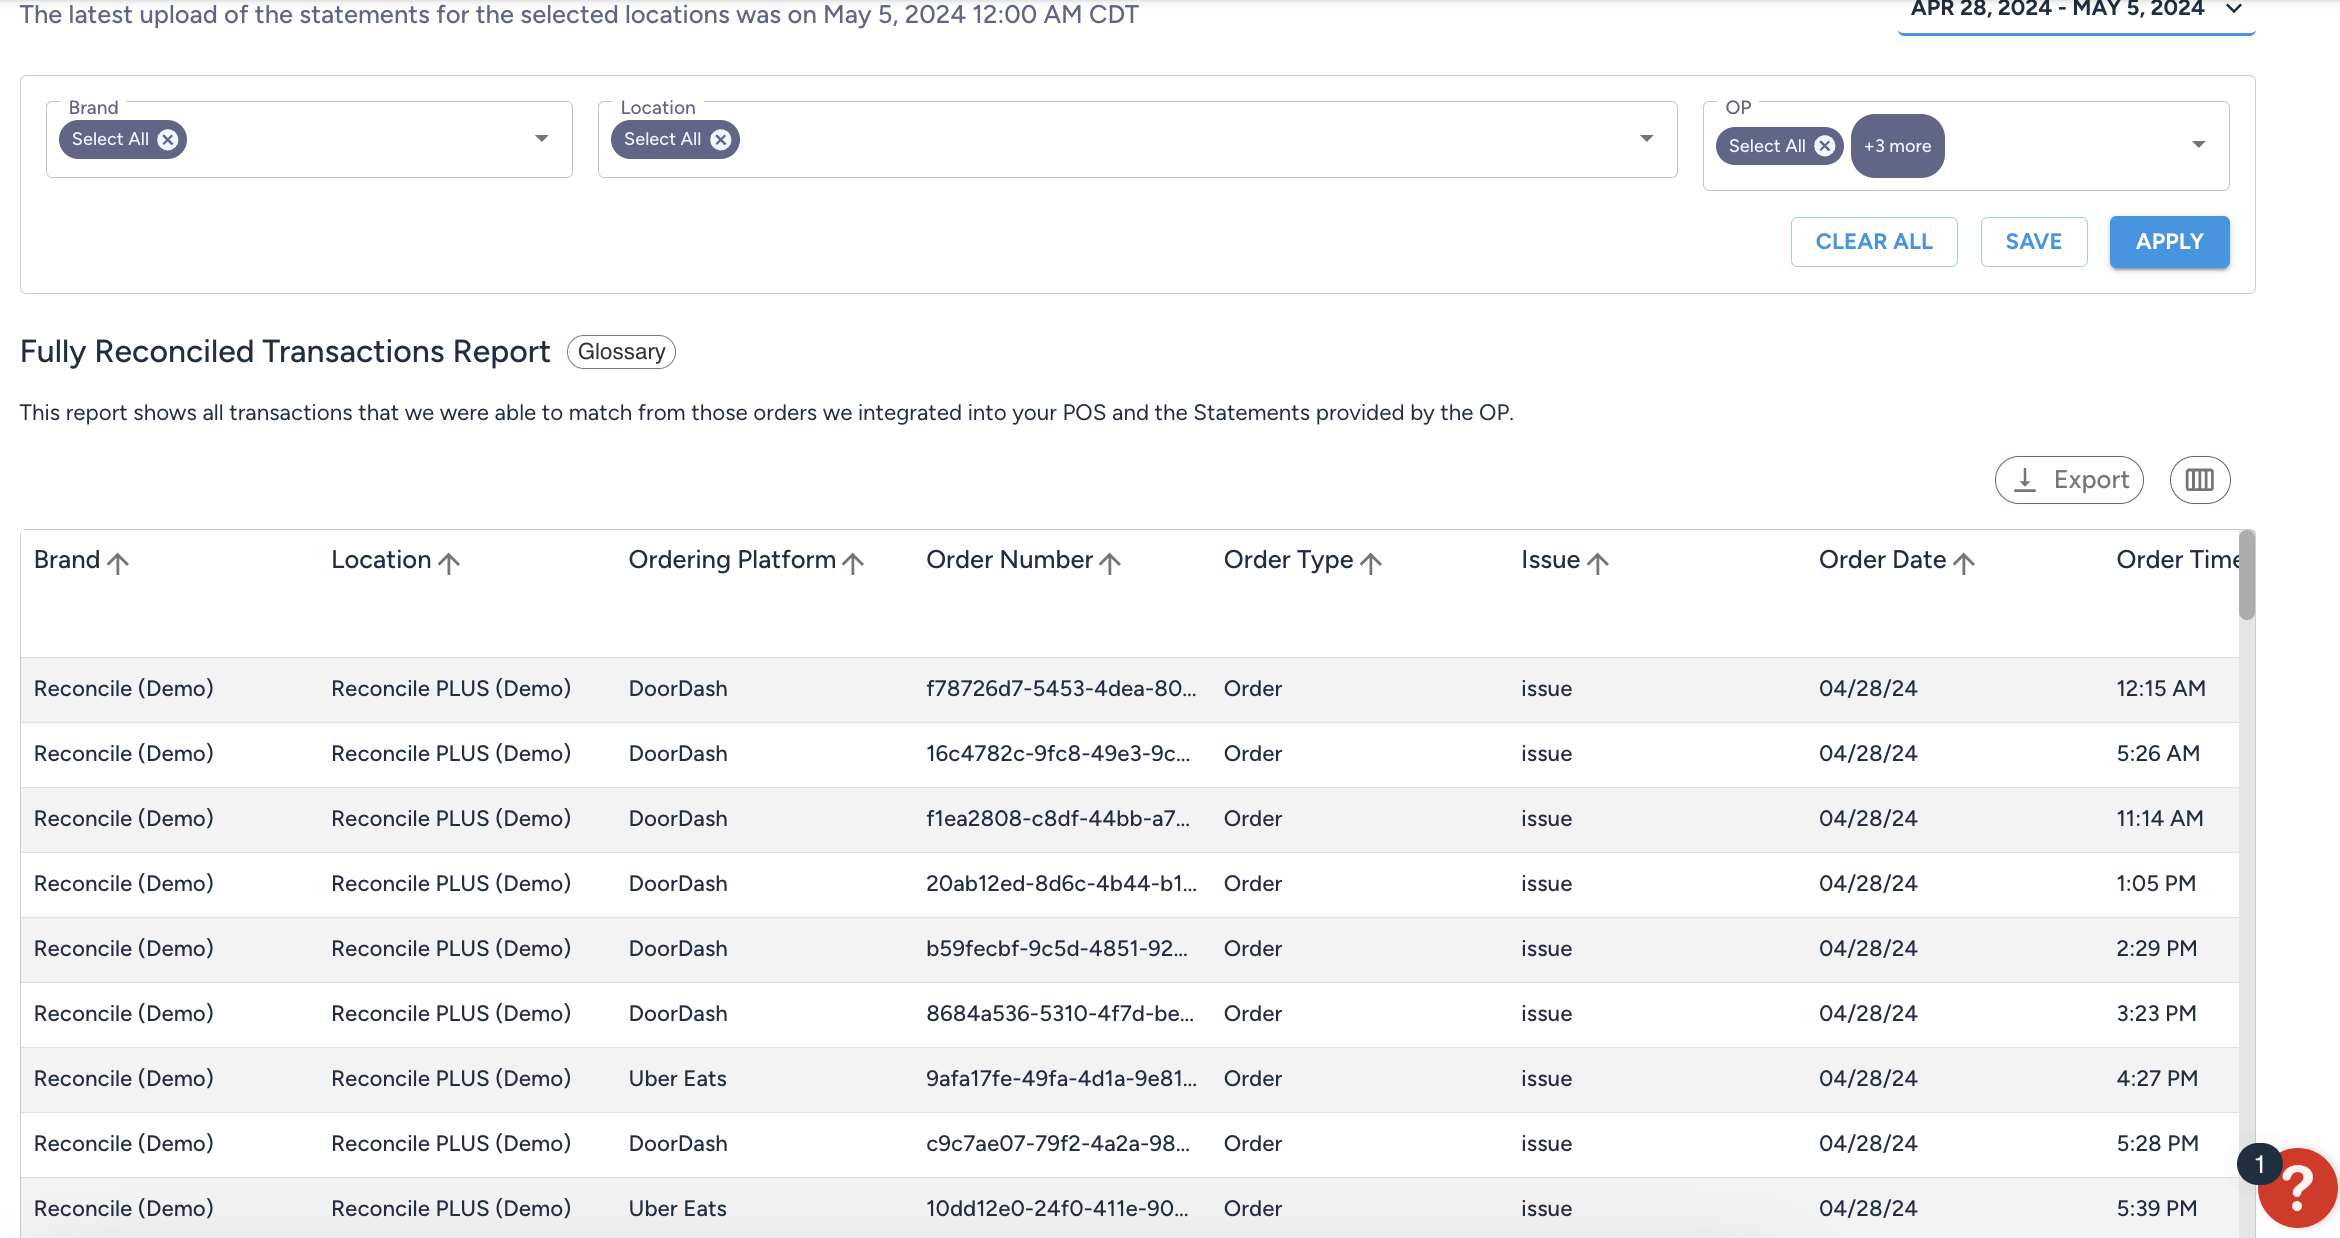
Task: Sort by Order Number arrow
Action: pyautogui.click(x=1110, y=563)
